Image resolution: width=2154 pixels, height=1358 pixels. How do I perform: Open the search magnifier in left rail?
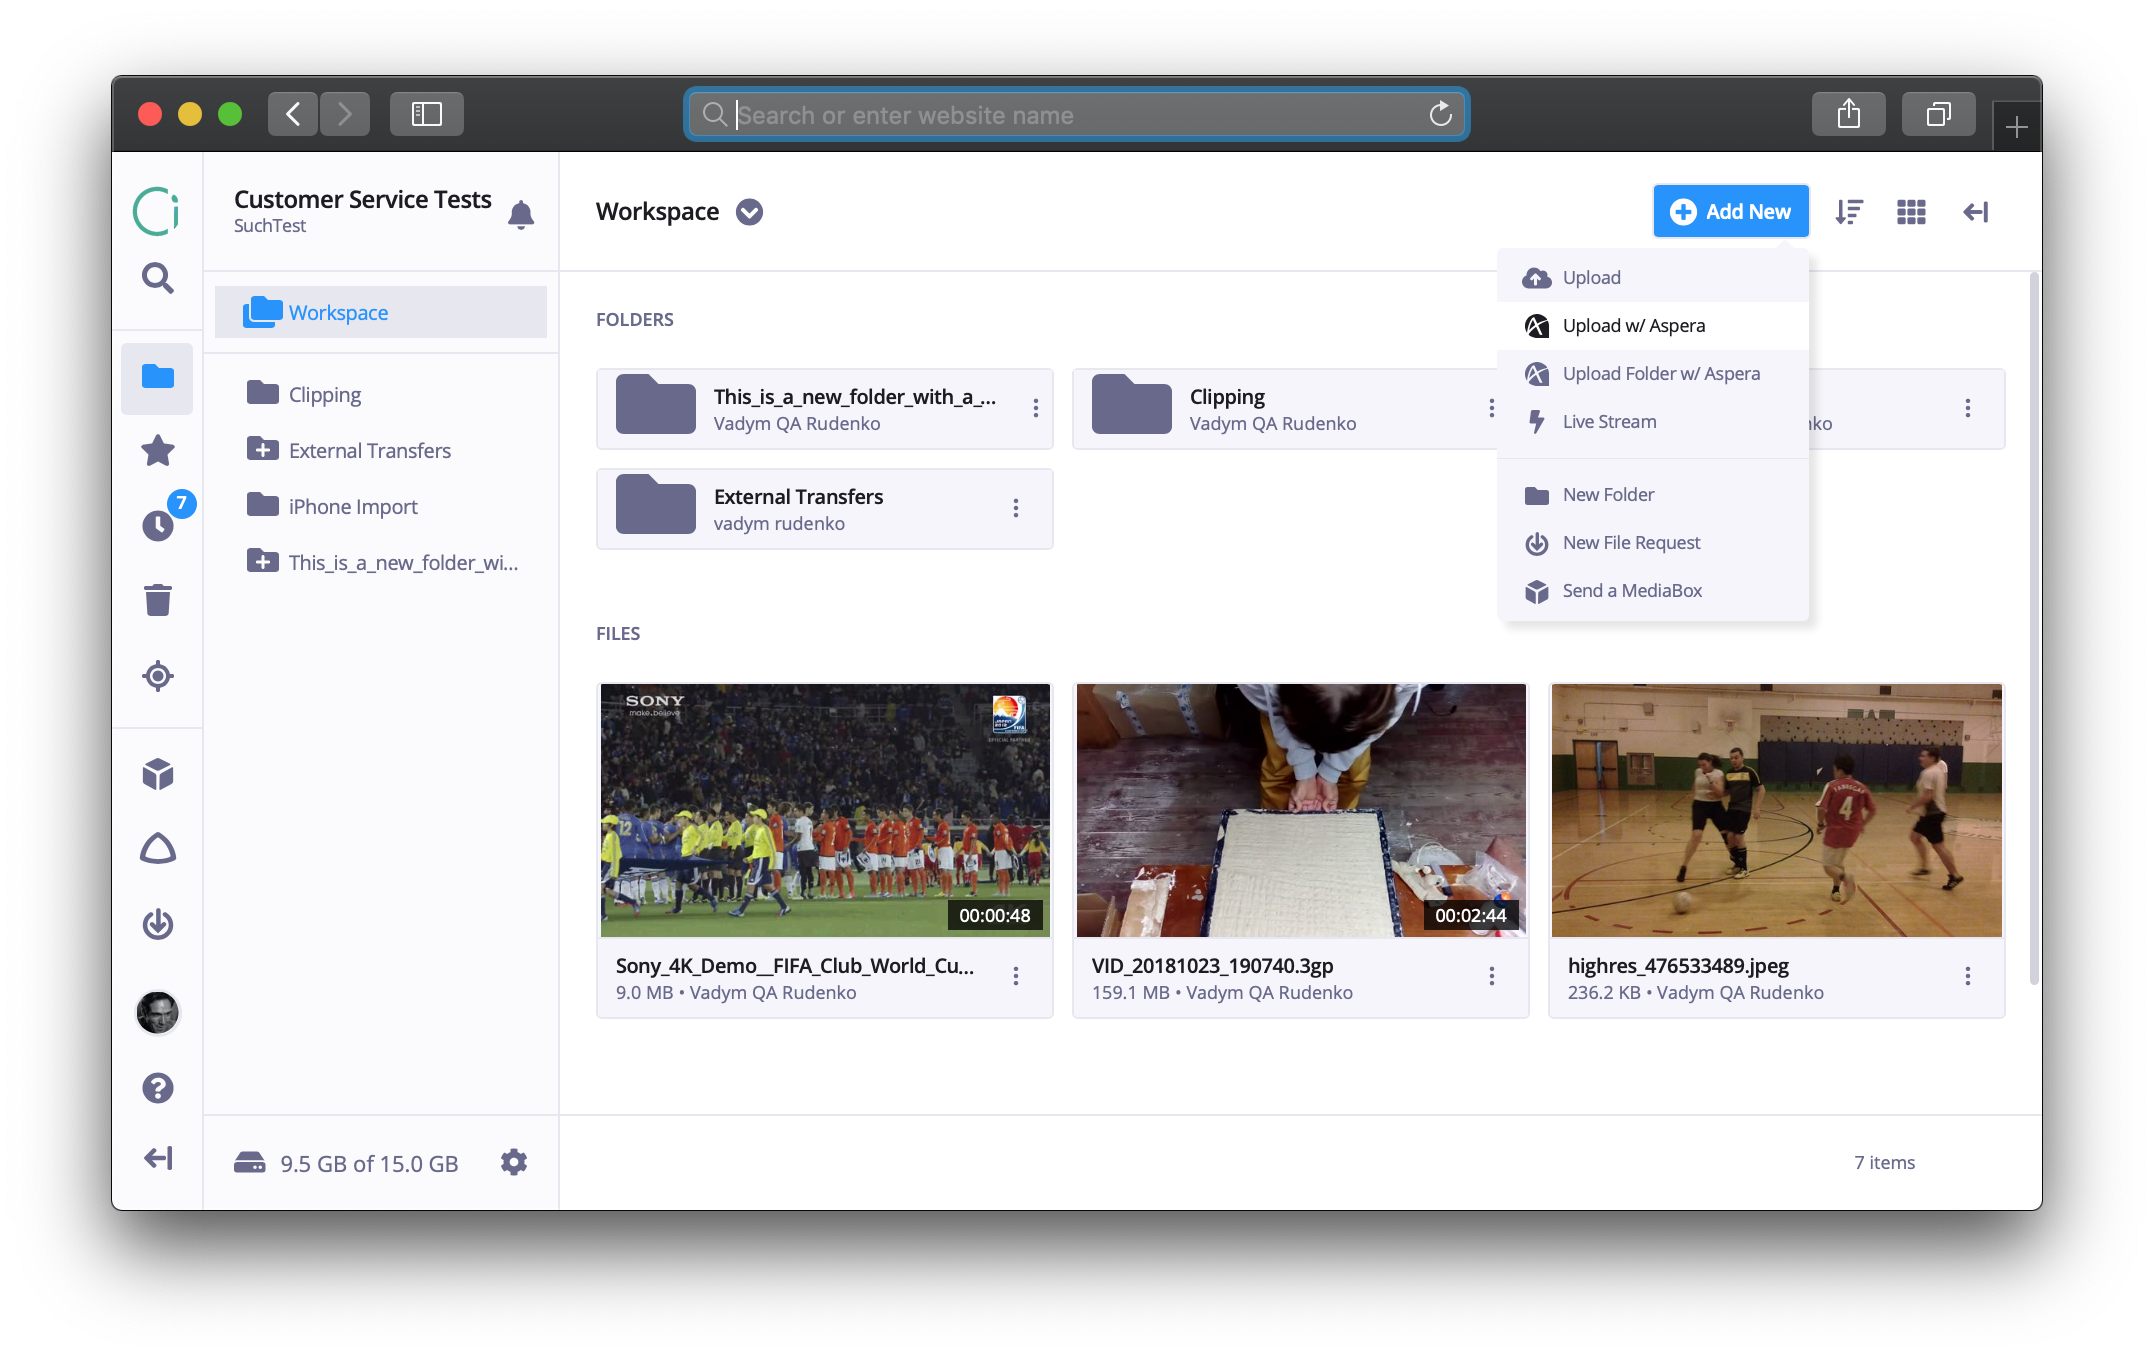point(157,277)
